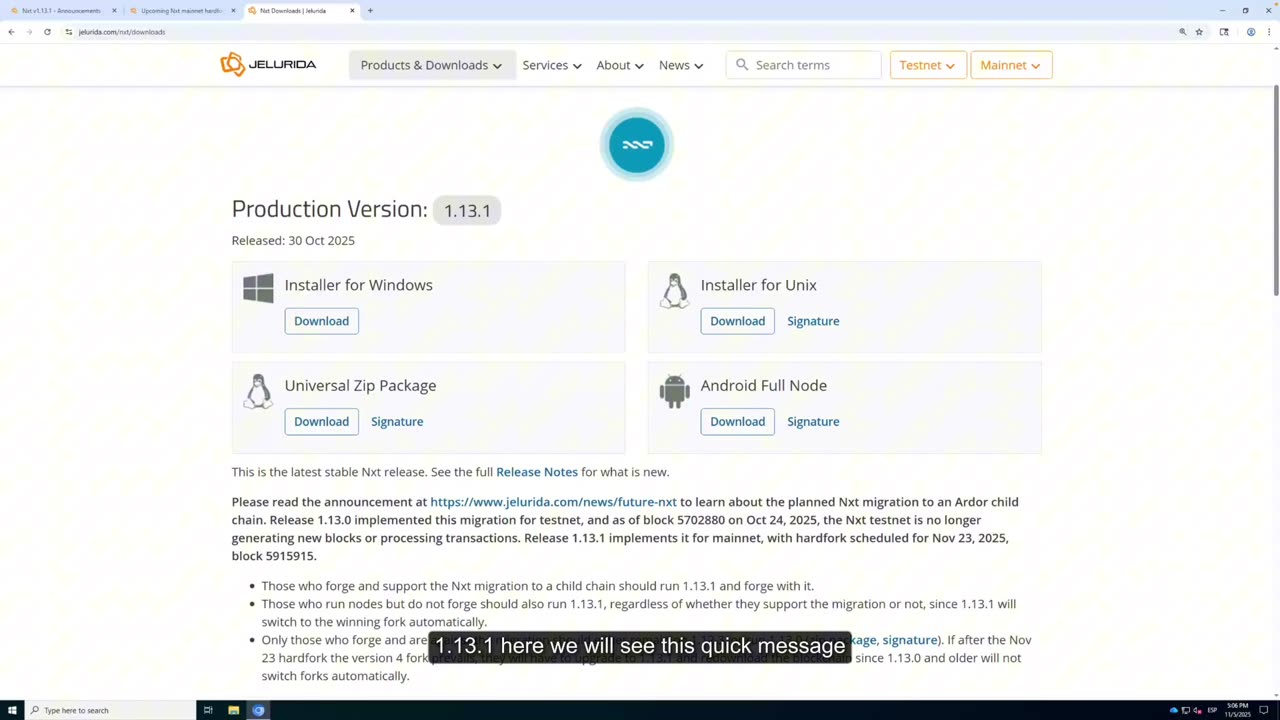This screenshot has height=720, width=1280.
Task: Click the taskbar clock showing 5:06 PM
Action: click(1238, 710)
